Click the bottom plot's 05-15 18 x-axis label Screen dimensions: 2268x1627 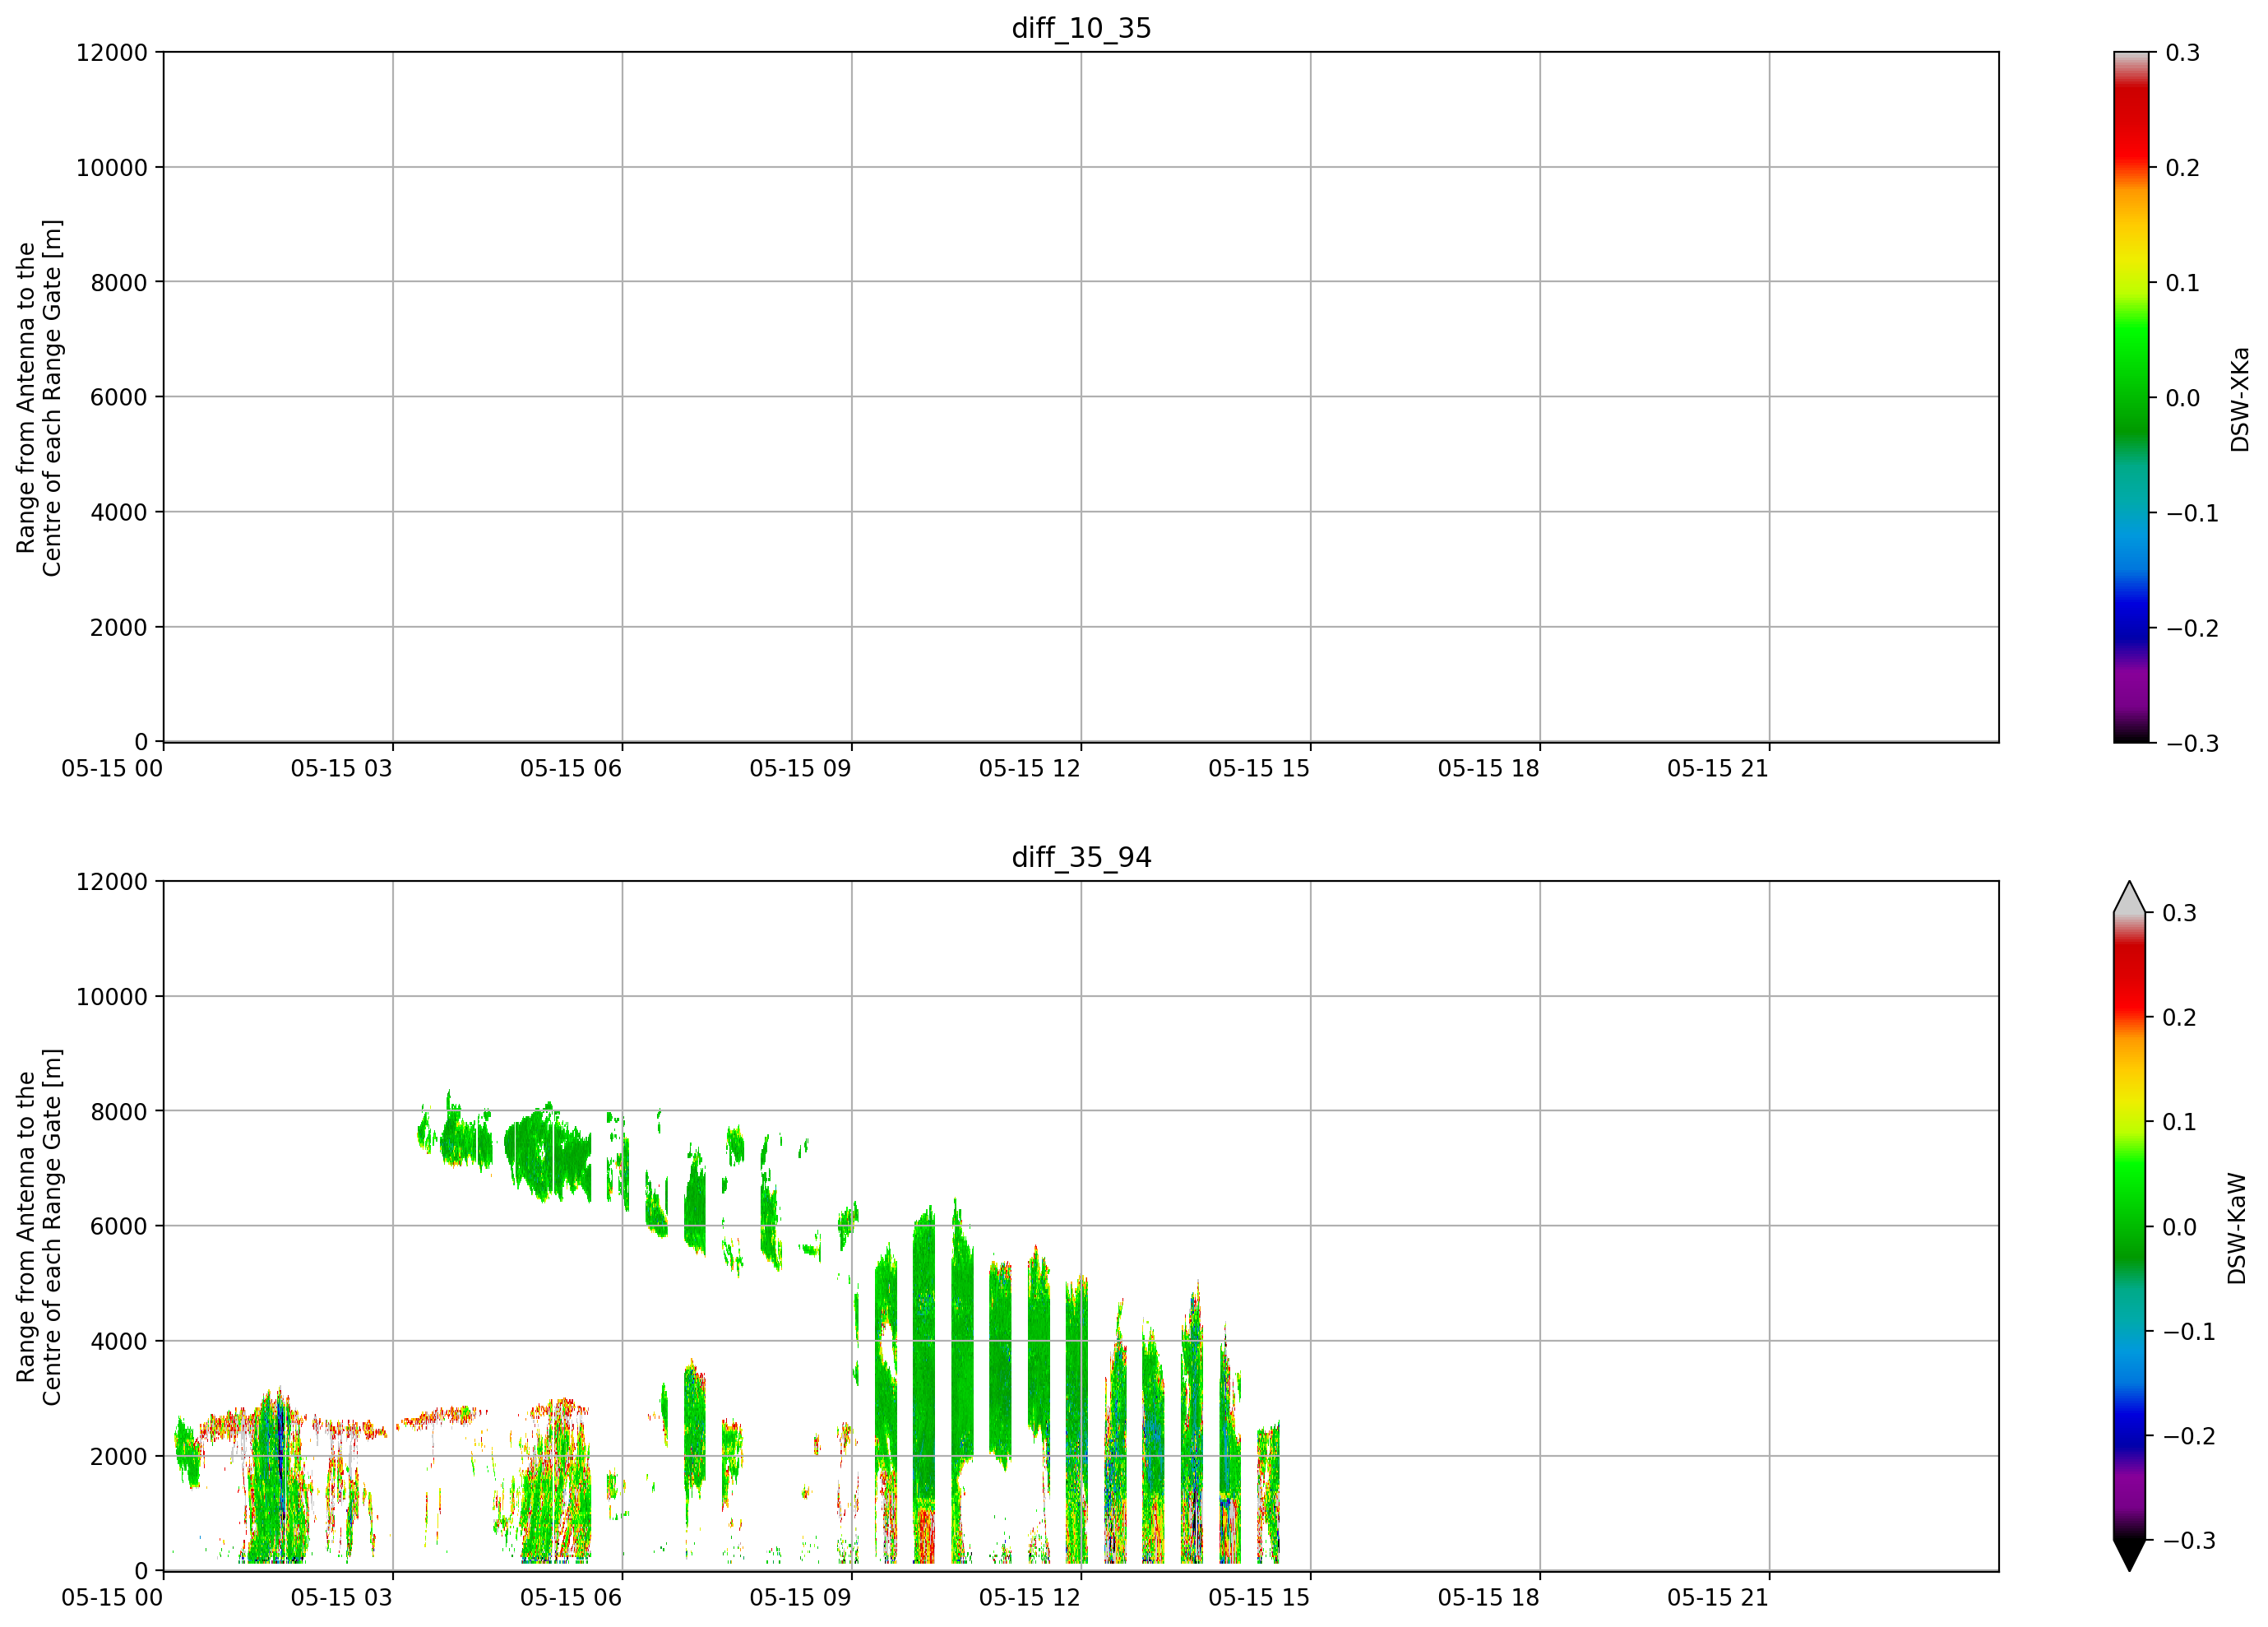click(1489, 1598)
